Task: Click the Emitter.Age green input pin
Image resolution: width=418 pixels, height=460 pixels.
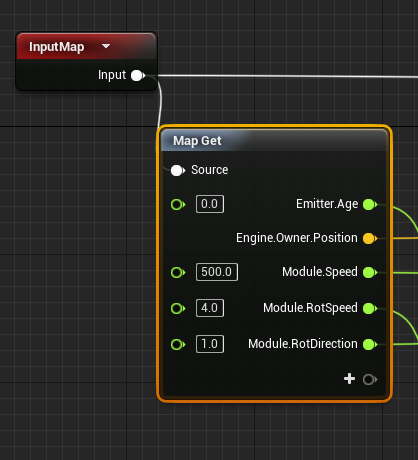Action: (x=178, y=204)
